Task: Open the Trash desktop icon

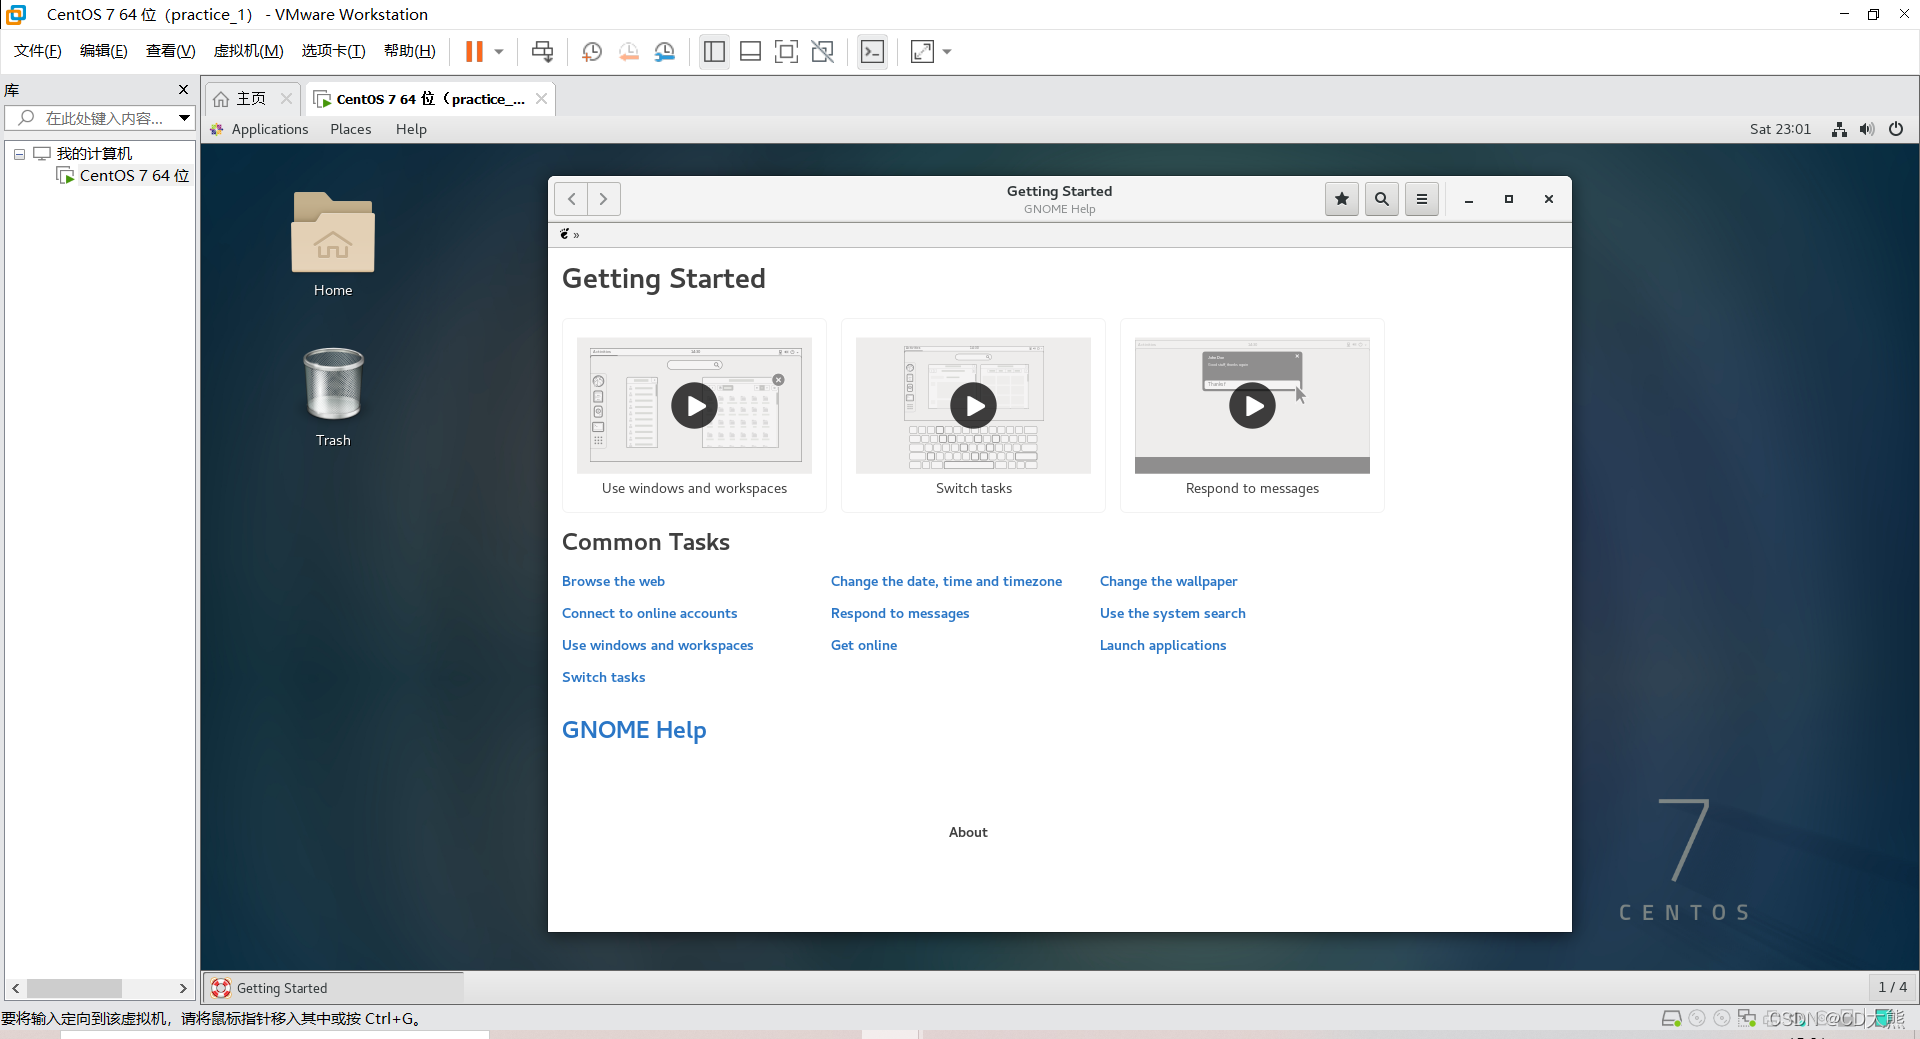Action: click(x=333, y=396)
